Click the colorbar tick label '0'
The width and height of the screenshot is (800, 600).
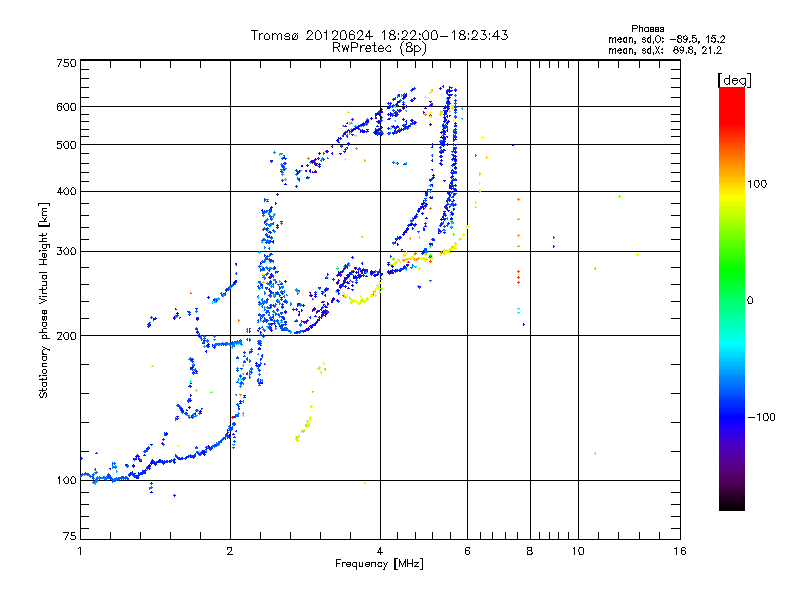coord(750,301)
